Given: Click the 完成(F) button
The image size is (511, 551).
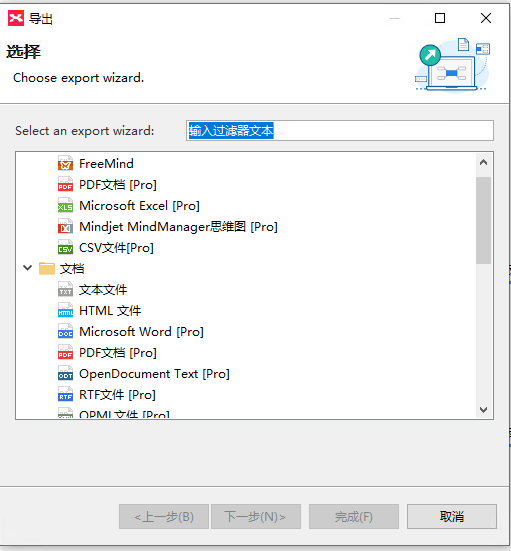Looking at the screenshot, I should coord(354,517).
